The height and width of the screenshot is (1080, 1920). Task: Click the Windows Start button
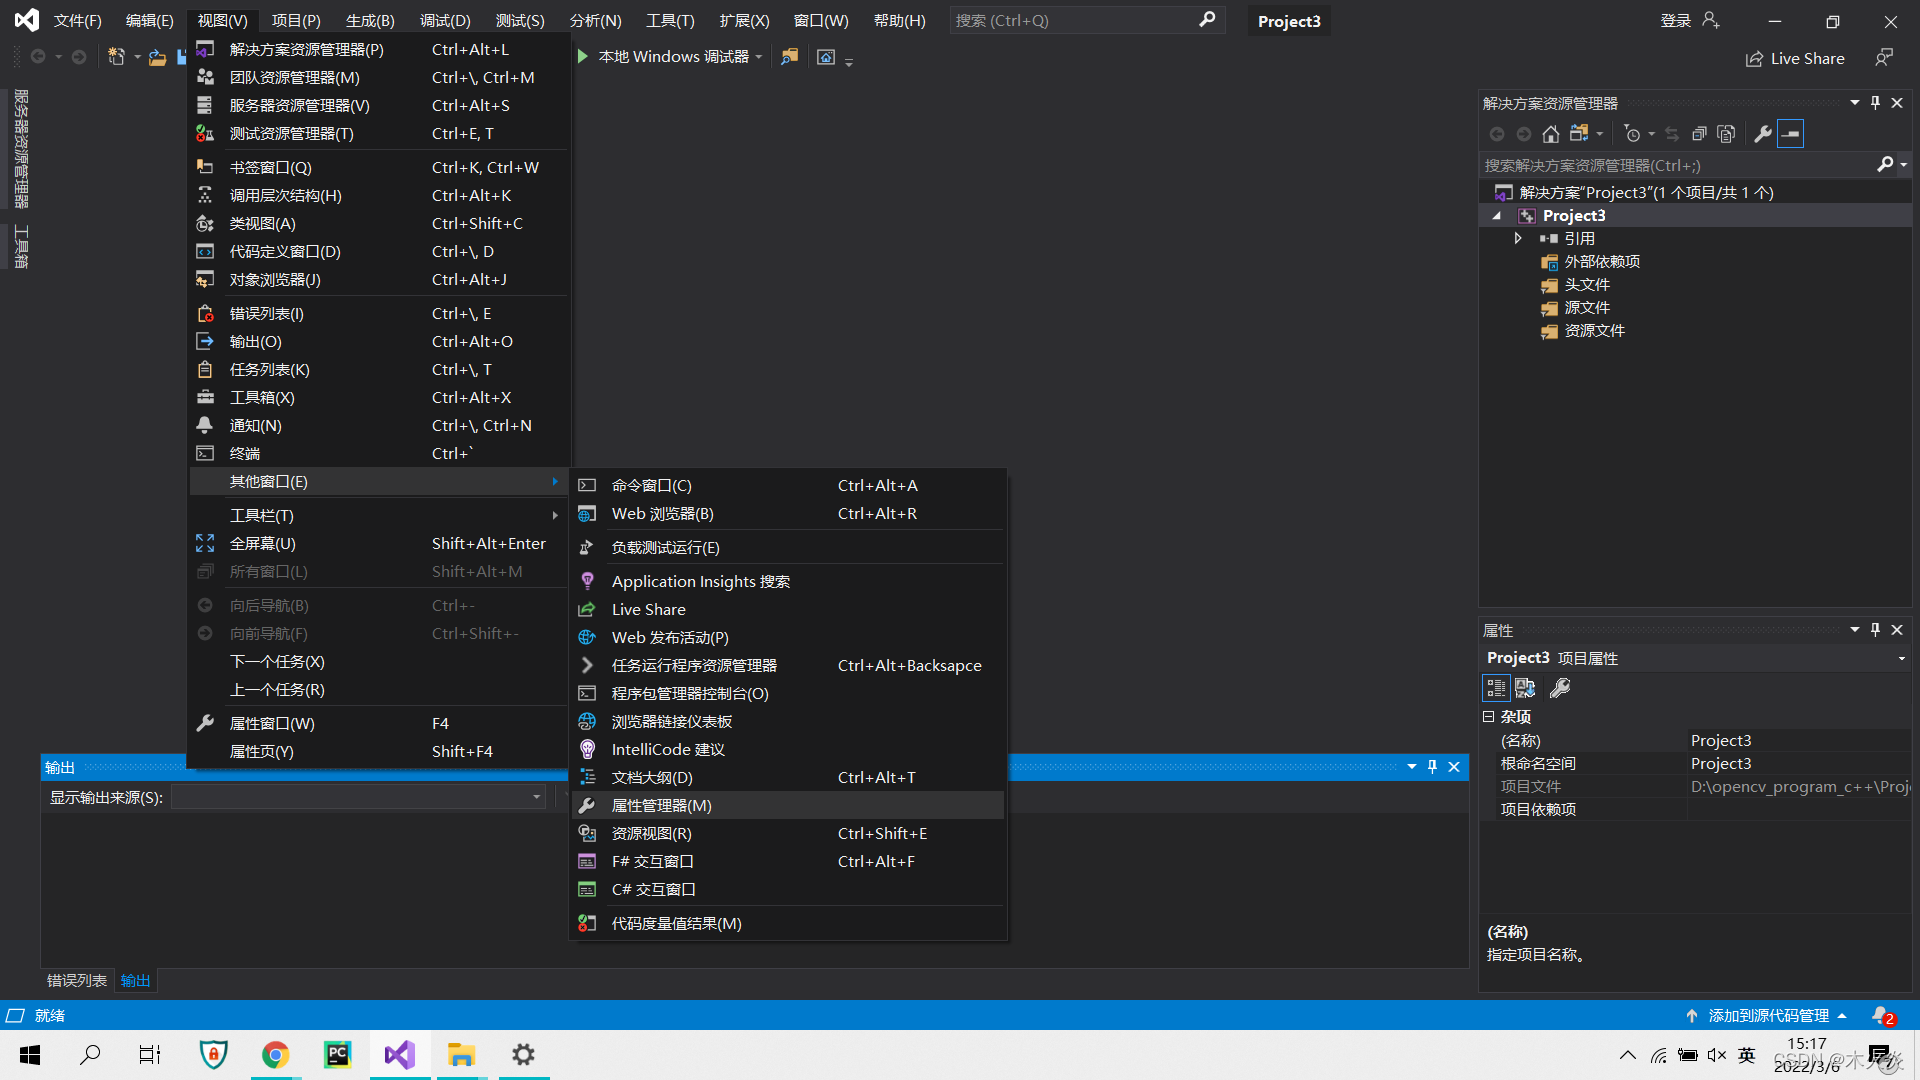(30, 1055)
